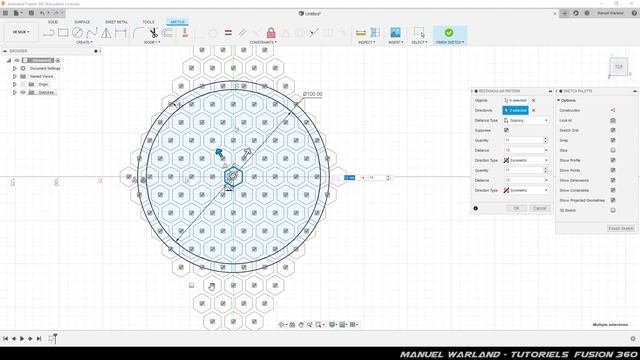The height and width of the screenshot is (360, 640).
Task: Enable the 3D Sketch checkbox
Action: click(x=613, y=210)
